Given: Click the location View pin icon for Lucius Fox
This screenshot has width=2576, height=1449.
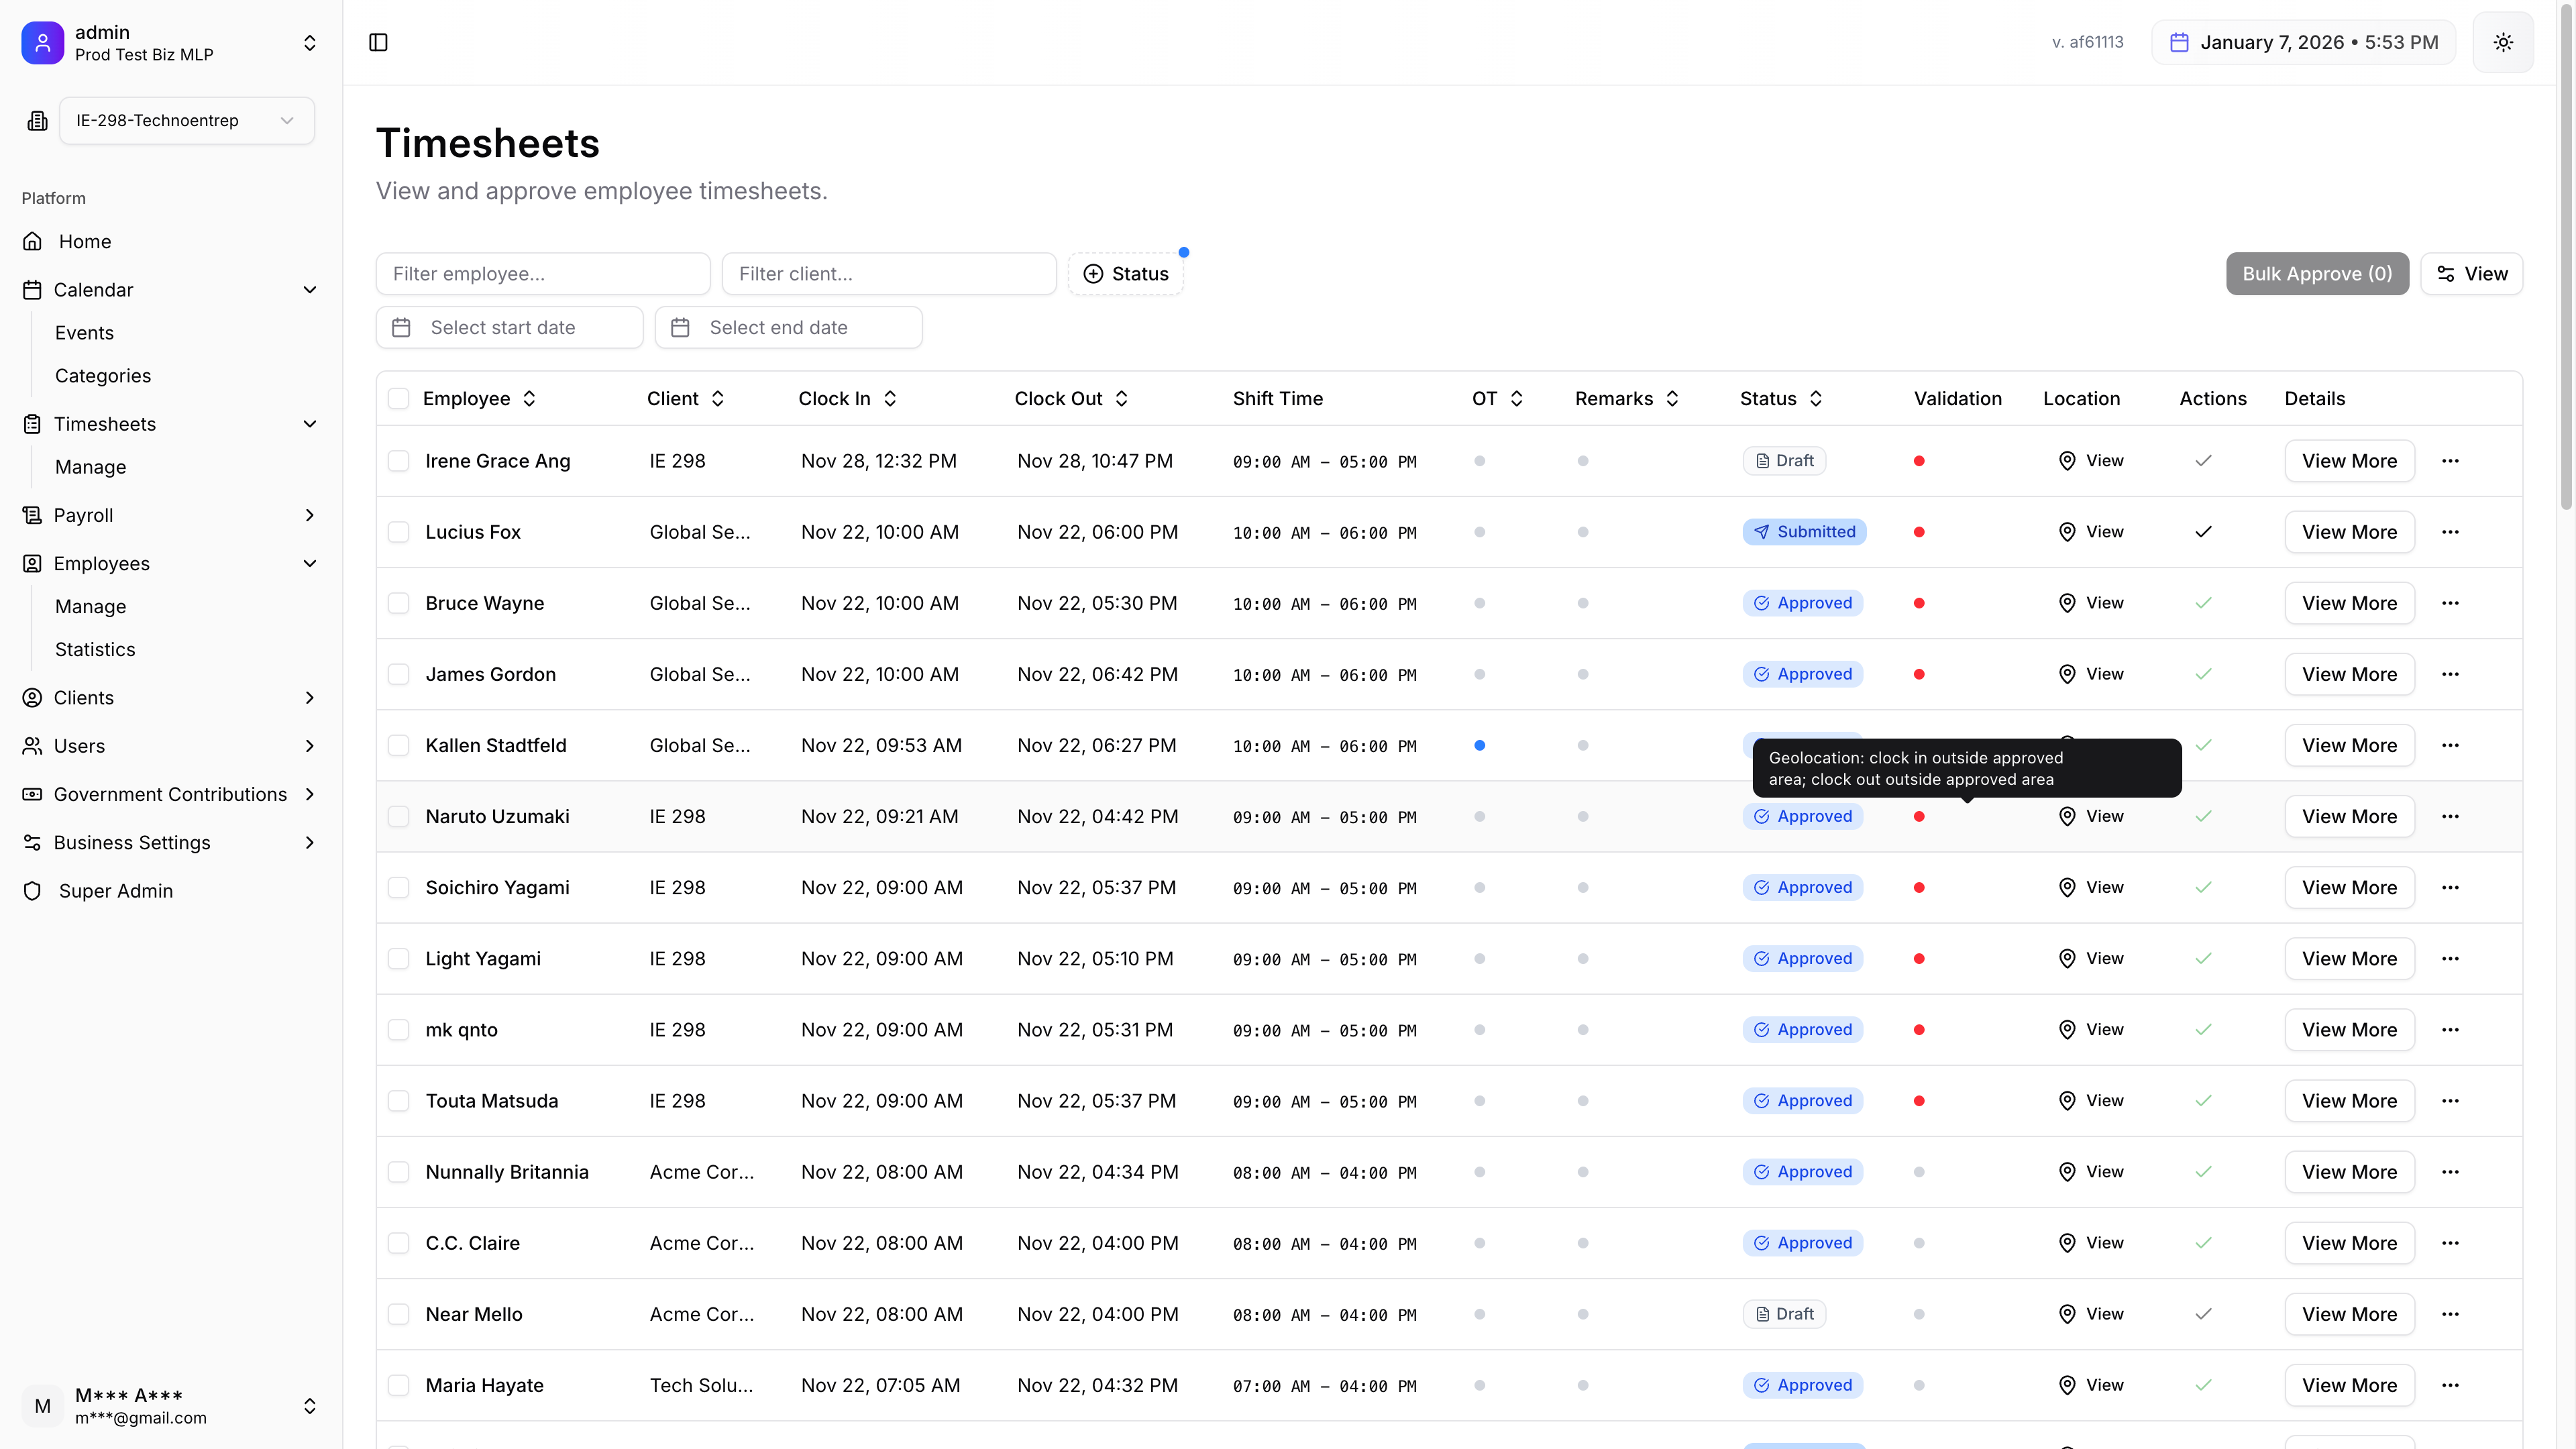Looking at the screenshot, I should pos(2068,531).
